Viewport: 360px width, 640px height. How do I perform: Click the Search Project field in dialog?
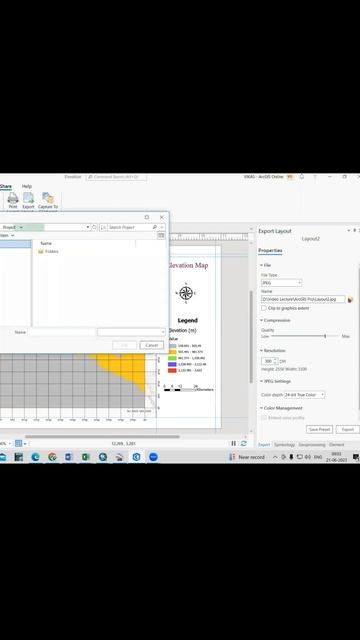129,227
